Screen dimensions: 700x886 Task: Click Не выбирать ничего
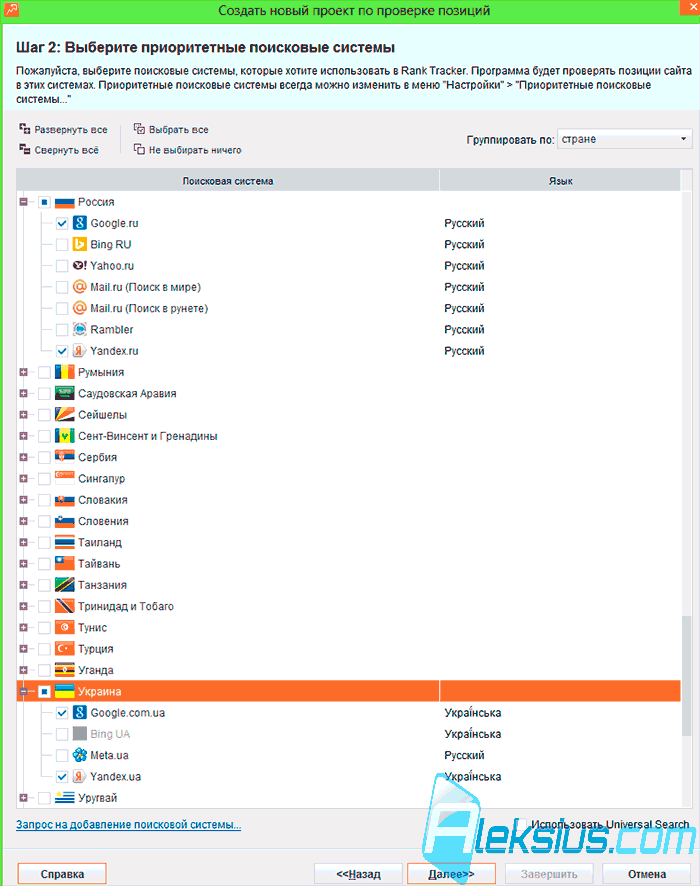click(x=188, y=150)
